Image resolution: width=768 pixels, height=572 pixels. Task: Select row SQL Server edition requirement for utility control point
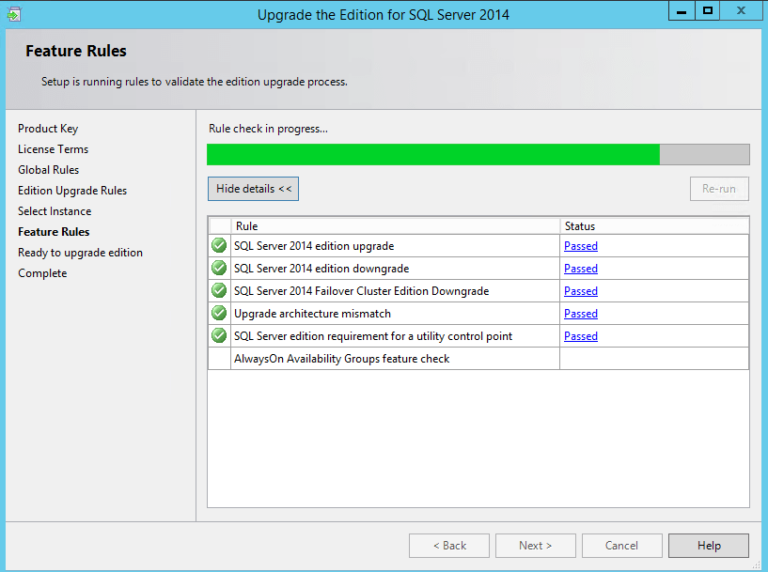coord(478,335)
